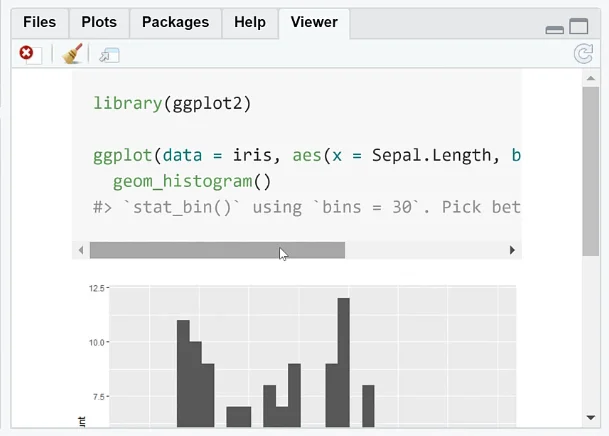Click the code block right scroll arrow
The height and width of the screenshot is (436, 609).
512,250
